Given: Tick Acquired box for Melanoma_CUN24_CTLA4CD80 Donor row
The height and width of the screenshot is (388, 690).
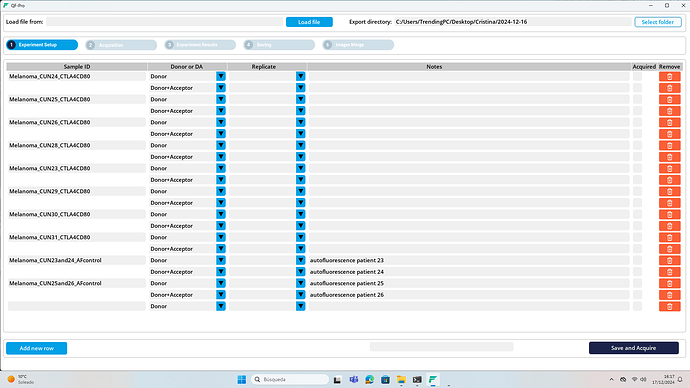Looking at the screenshot, I should pos(637,77).
